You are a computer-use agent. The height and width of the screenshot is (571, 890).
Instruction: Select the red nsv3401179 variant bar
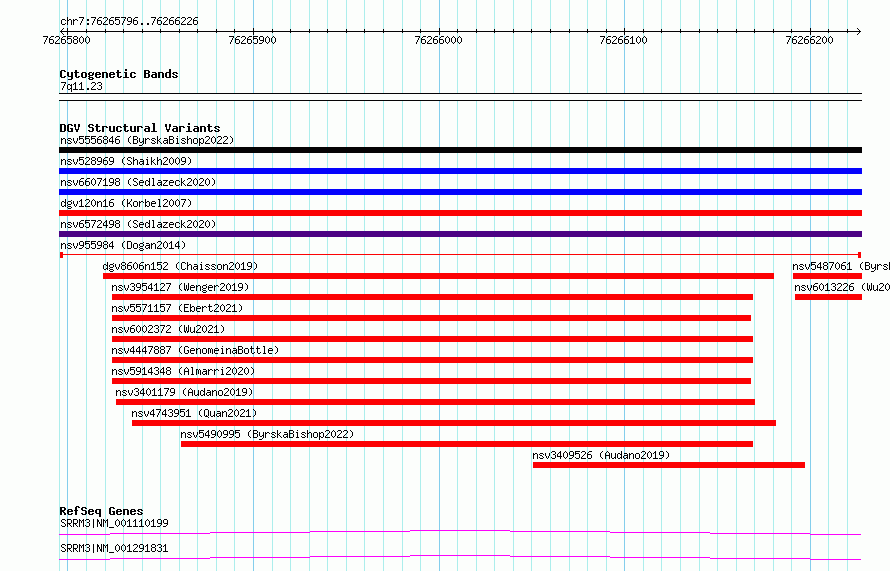pos(435,402)
